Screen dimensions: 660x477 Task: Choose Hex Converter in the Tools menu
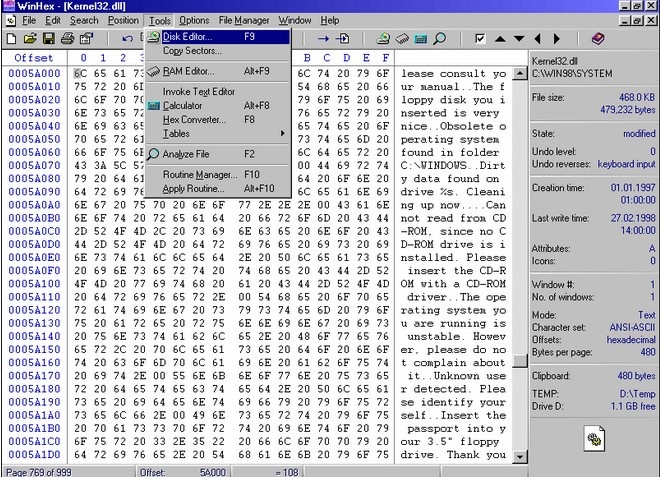pos(193,119)
